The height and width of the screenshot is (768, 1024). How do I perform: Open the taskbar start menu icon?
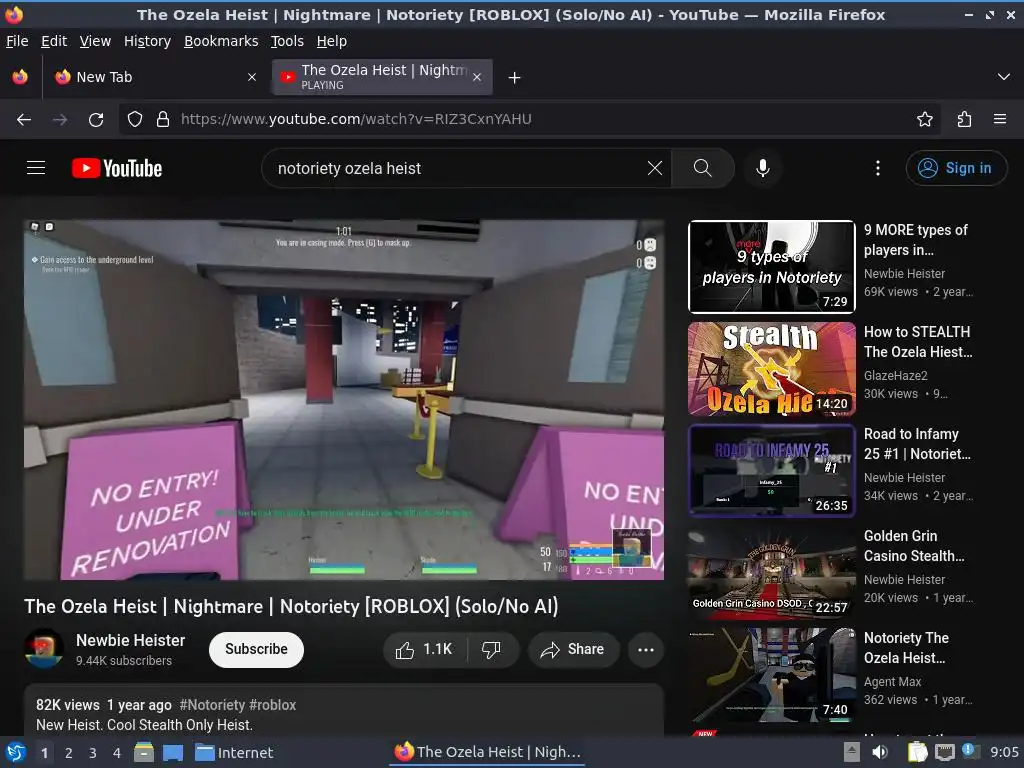tap(16, 753)
